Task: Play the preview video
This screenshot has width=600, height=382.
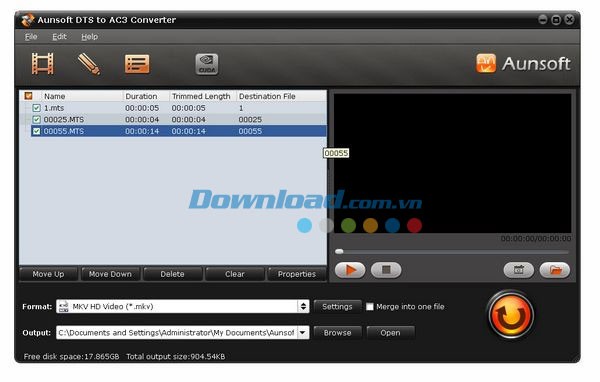Action: [350, 270]
